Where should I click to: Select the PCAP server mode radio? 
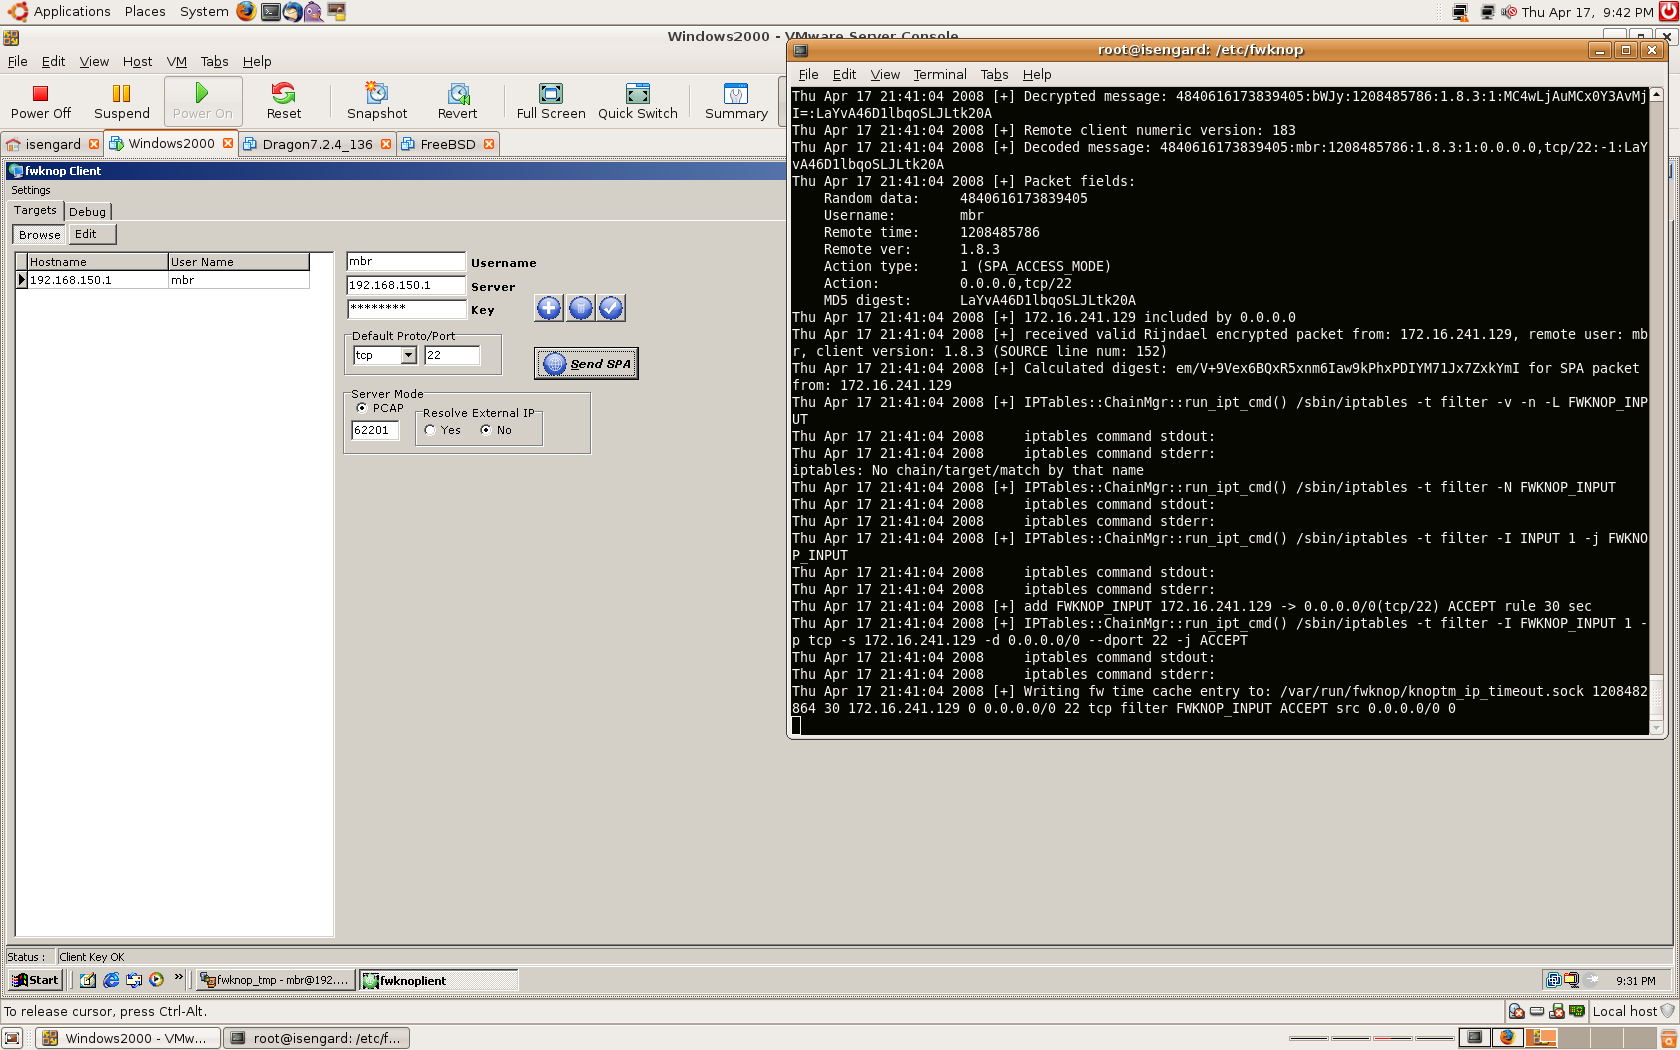362,408
